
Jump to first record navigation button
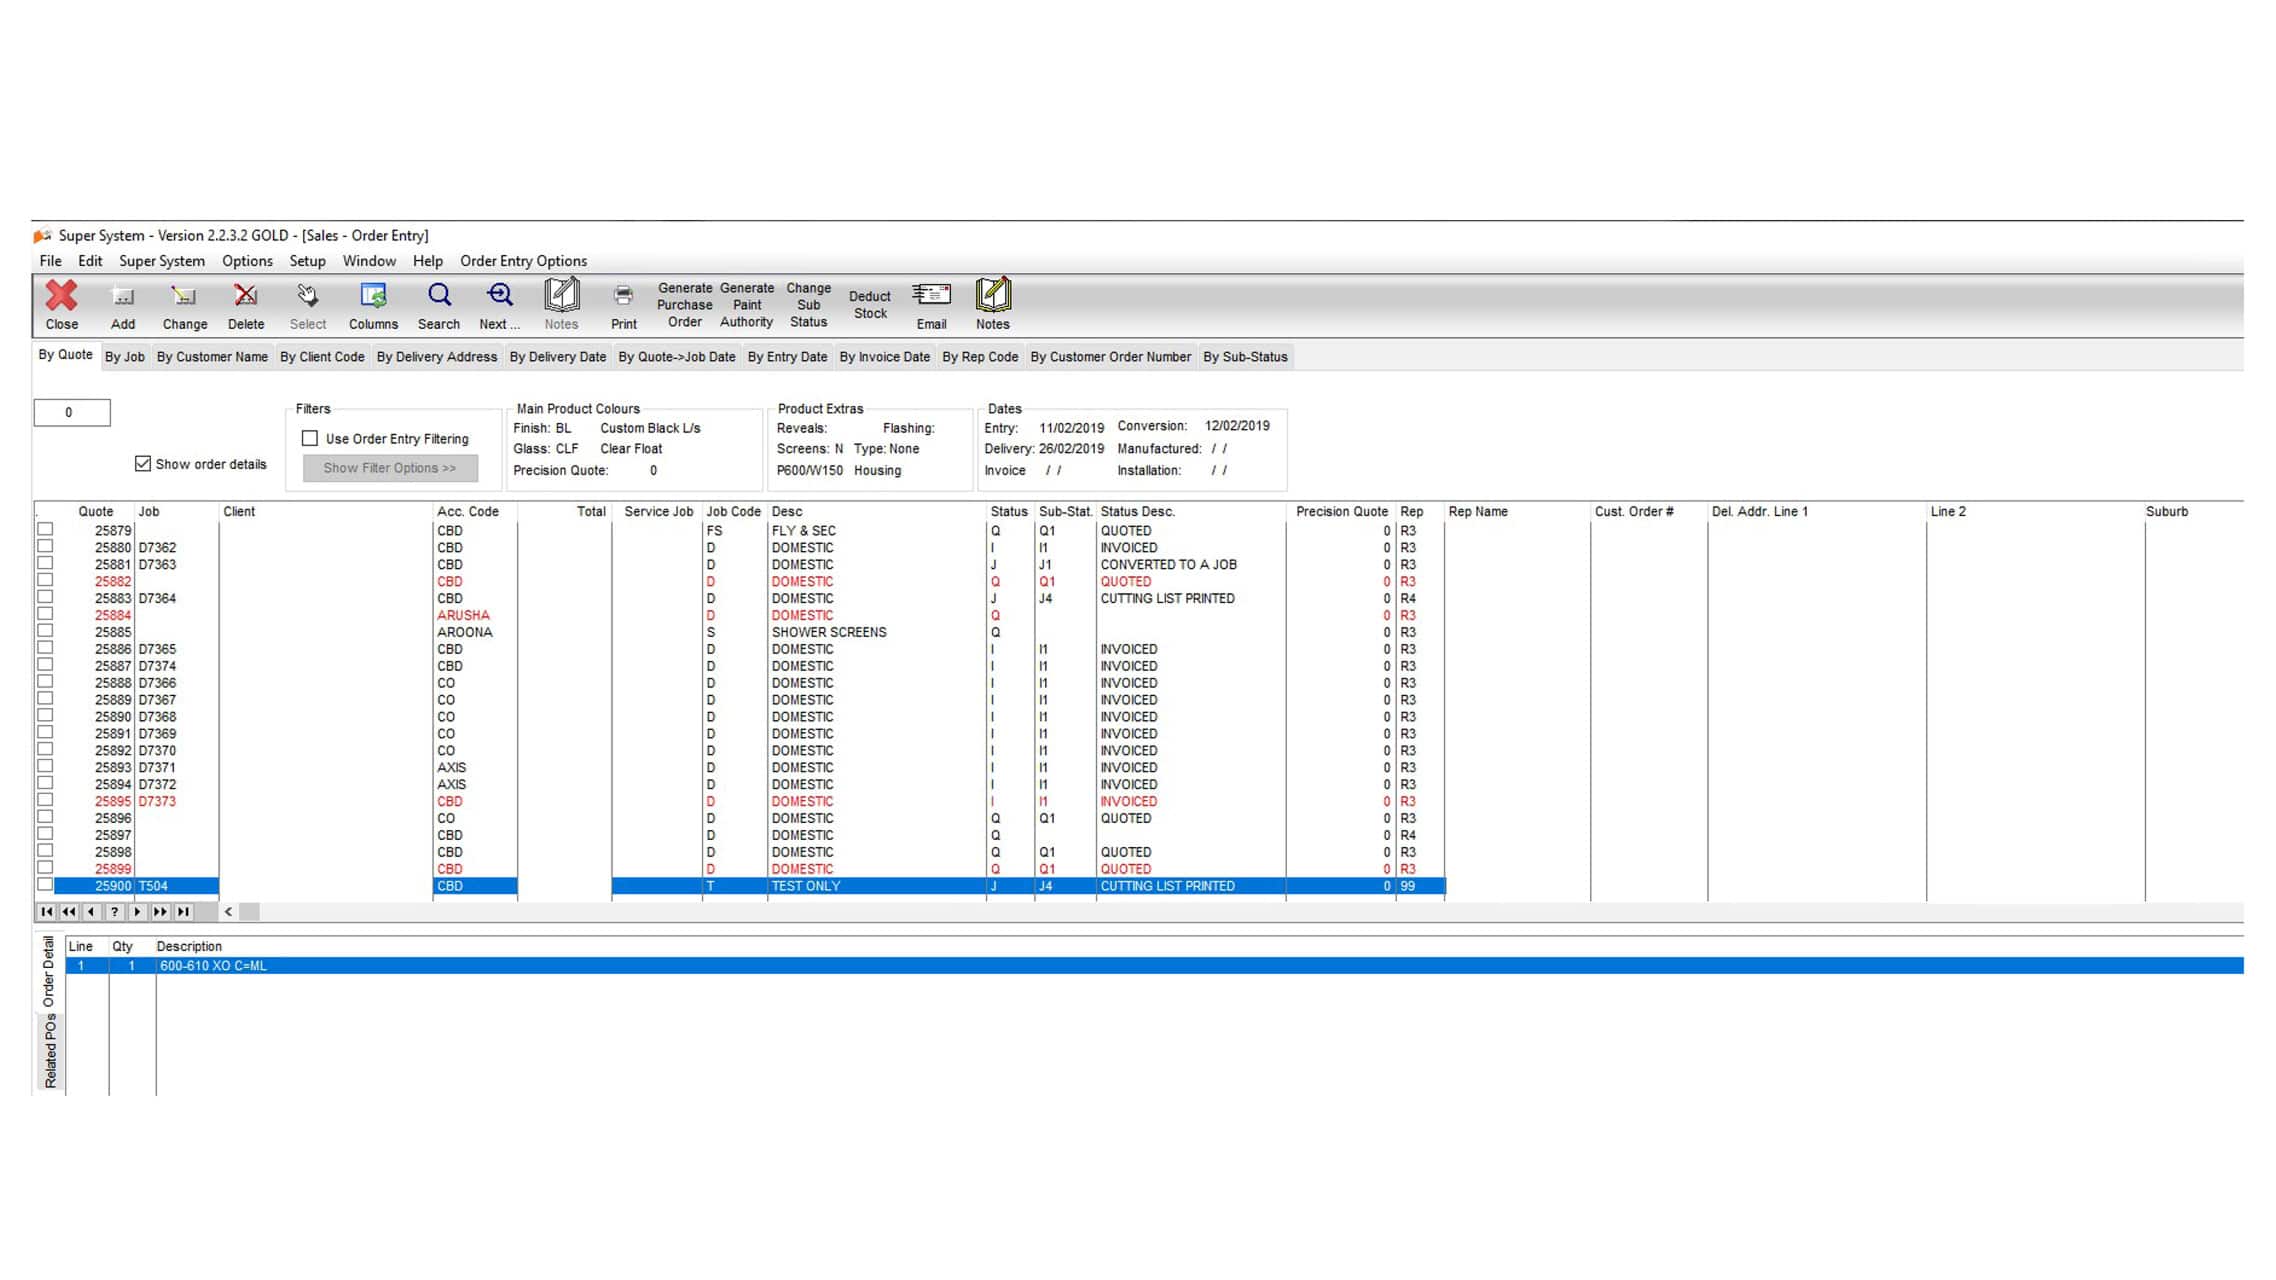[x=46, y=911]
